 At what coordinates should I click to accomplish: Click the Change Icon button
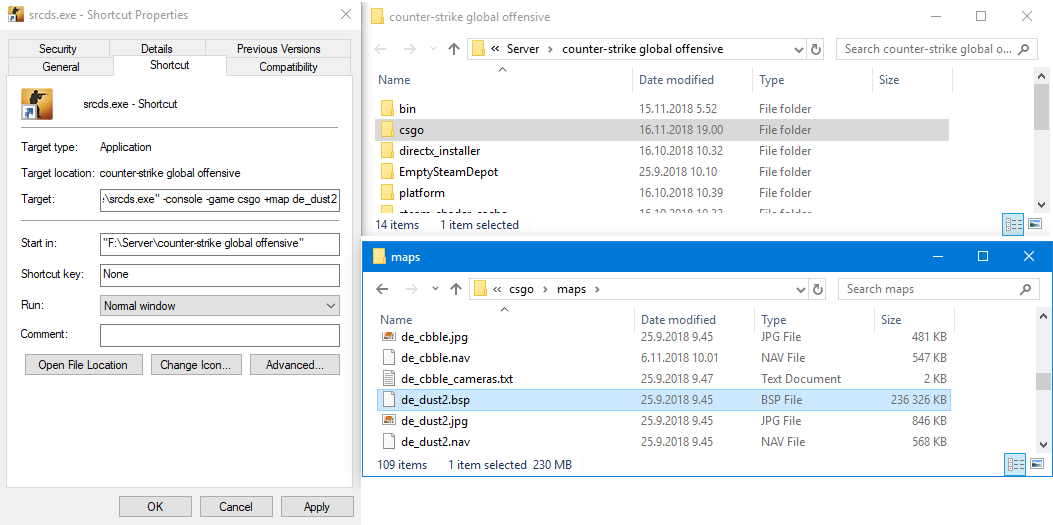tap(196, 365)
